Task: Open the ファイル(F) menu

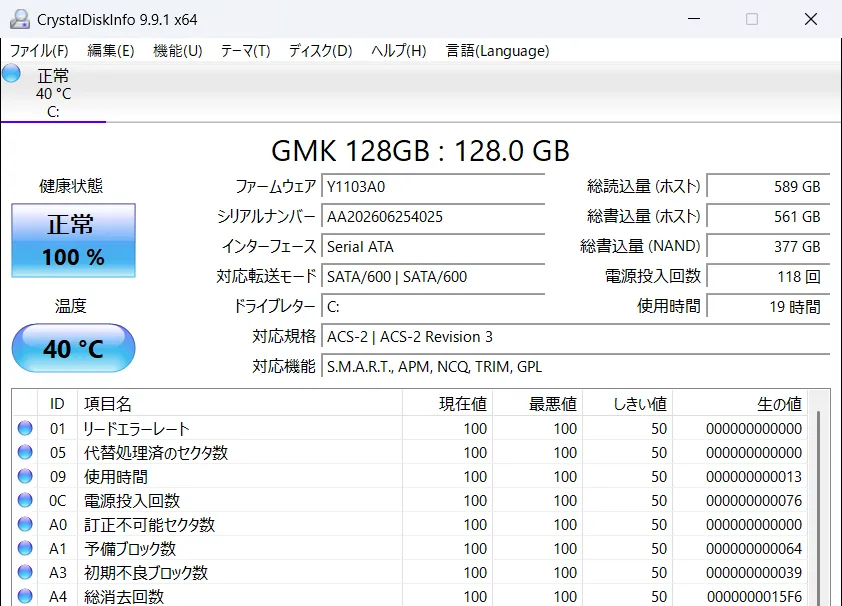Action: coord(39,51)
